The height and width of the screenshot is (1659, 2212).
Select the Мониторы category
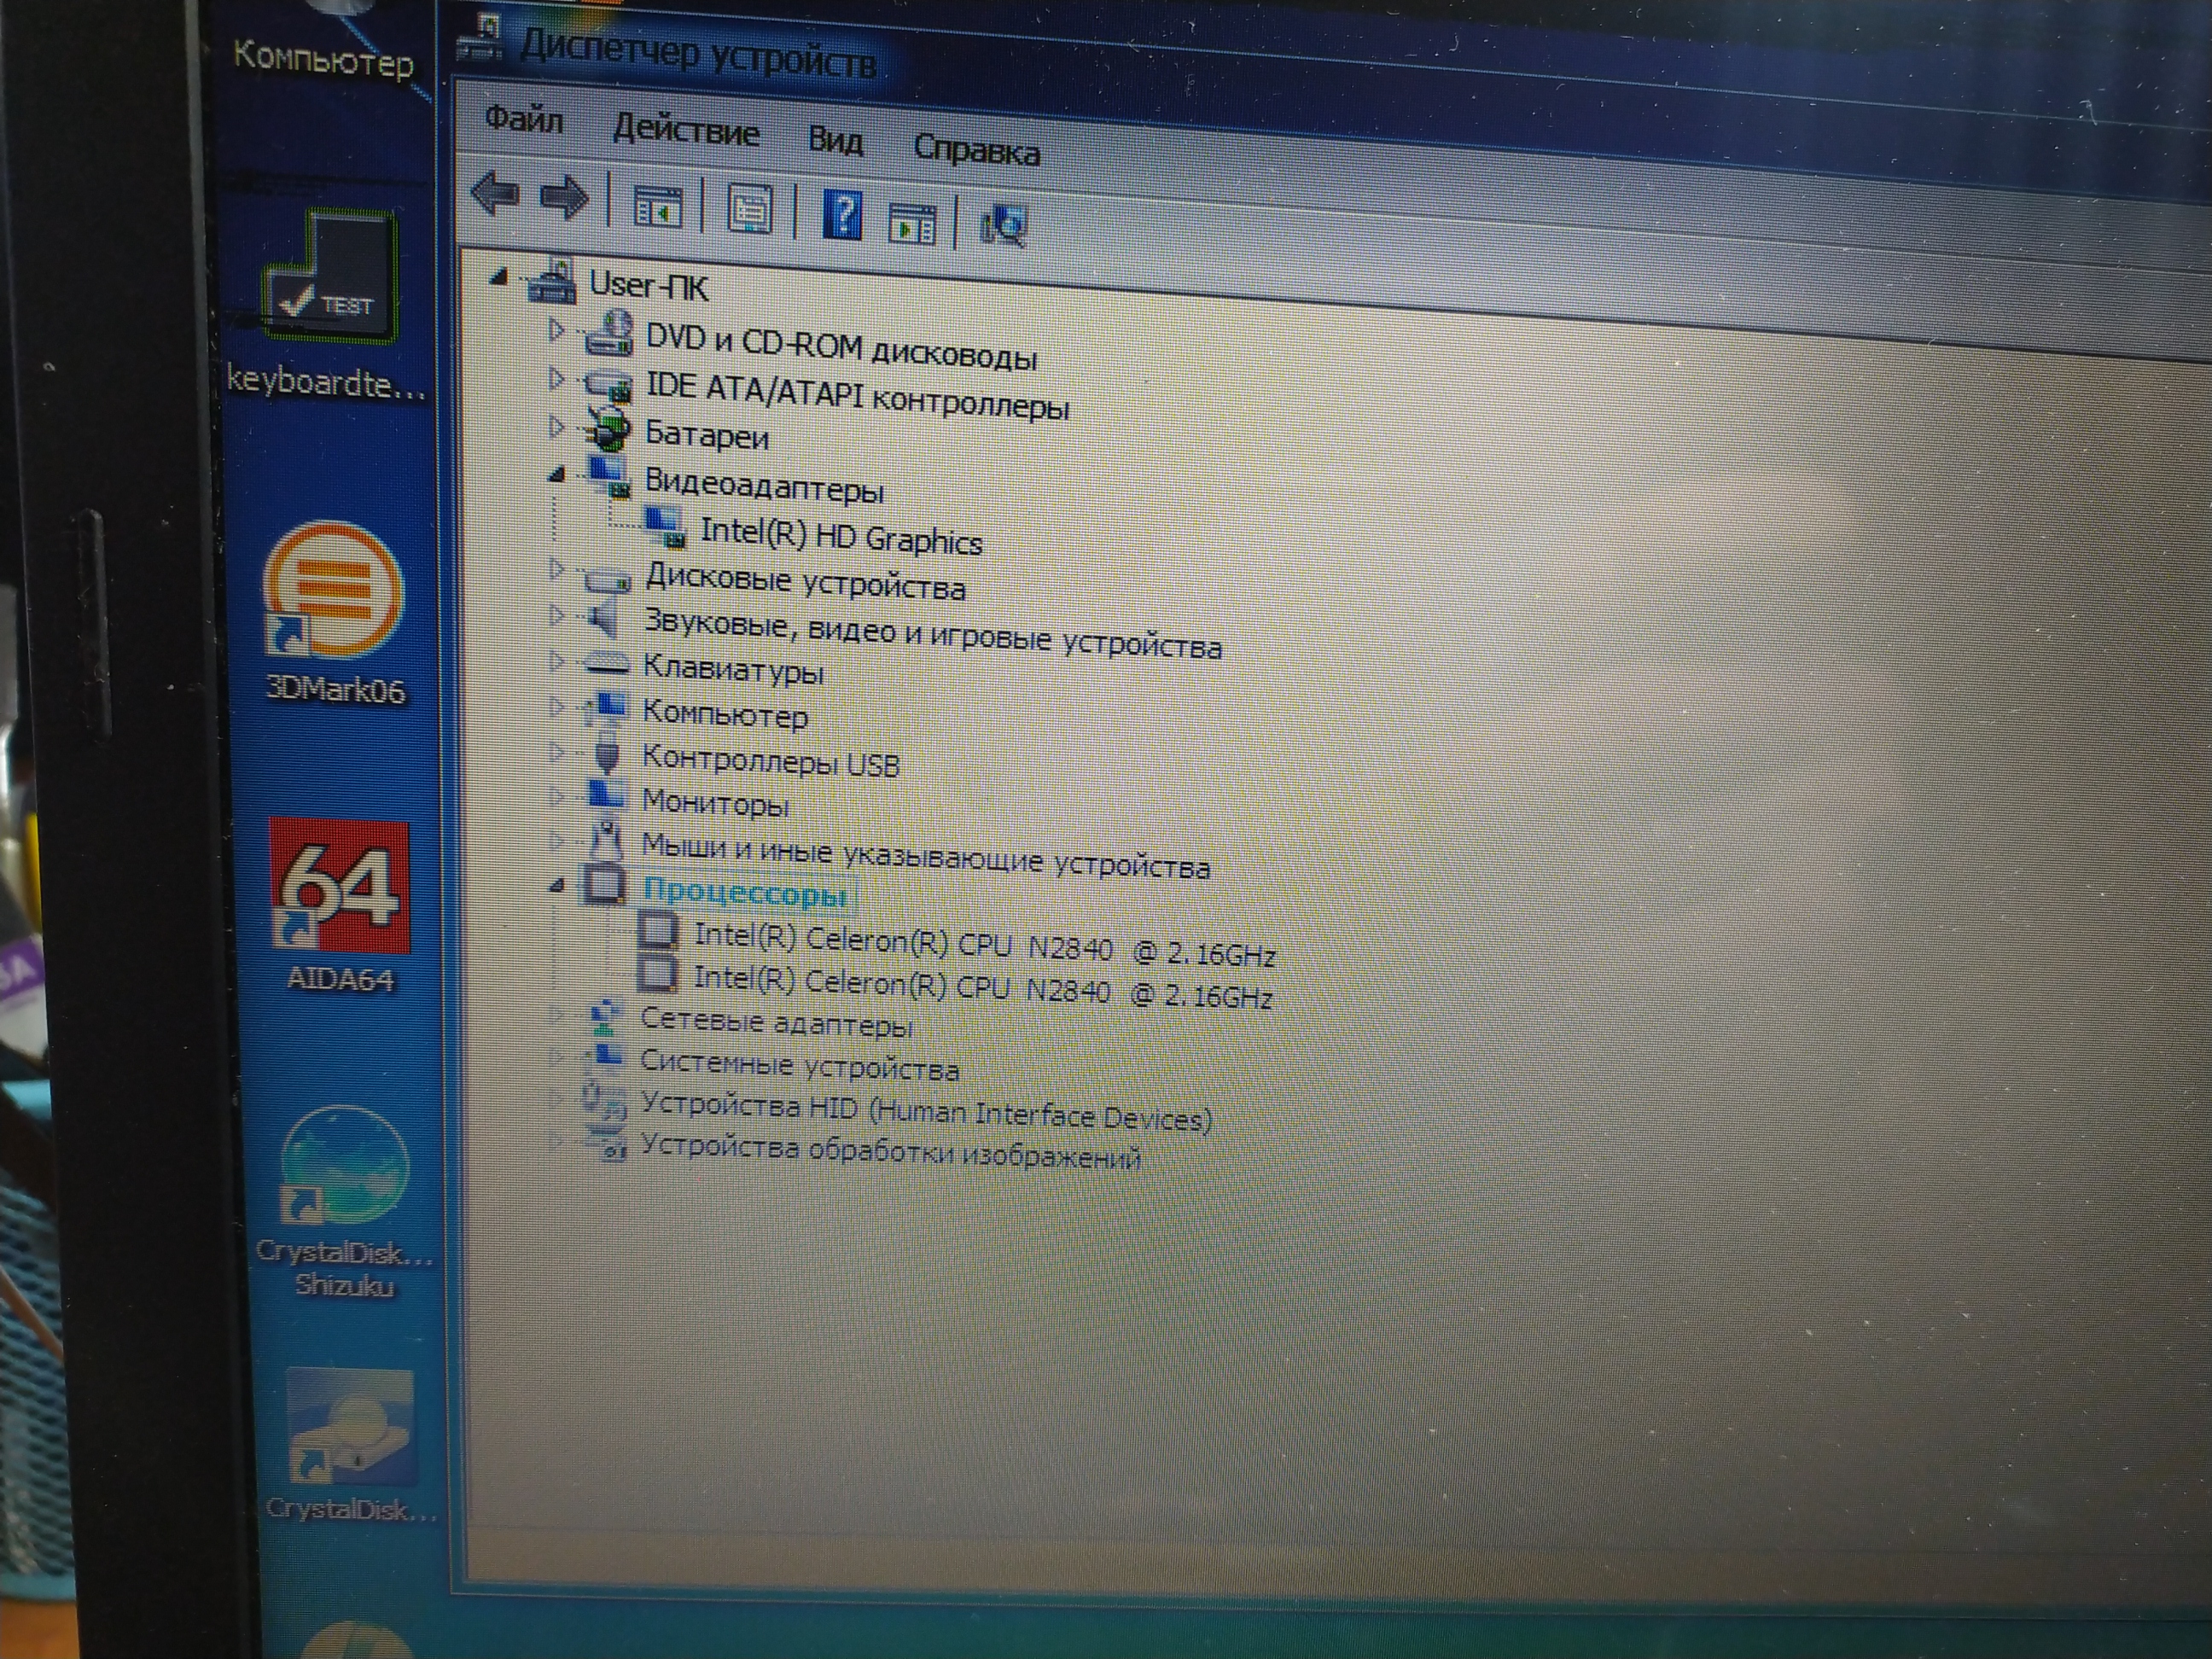coord(715,802)
